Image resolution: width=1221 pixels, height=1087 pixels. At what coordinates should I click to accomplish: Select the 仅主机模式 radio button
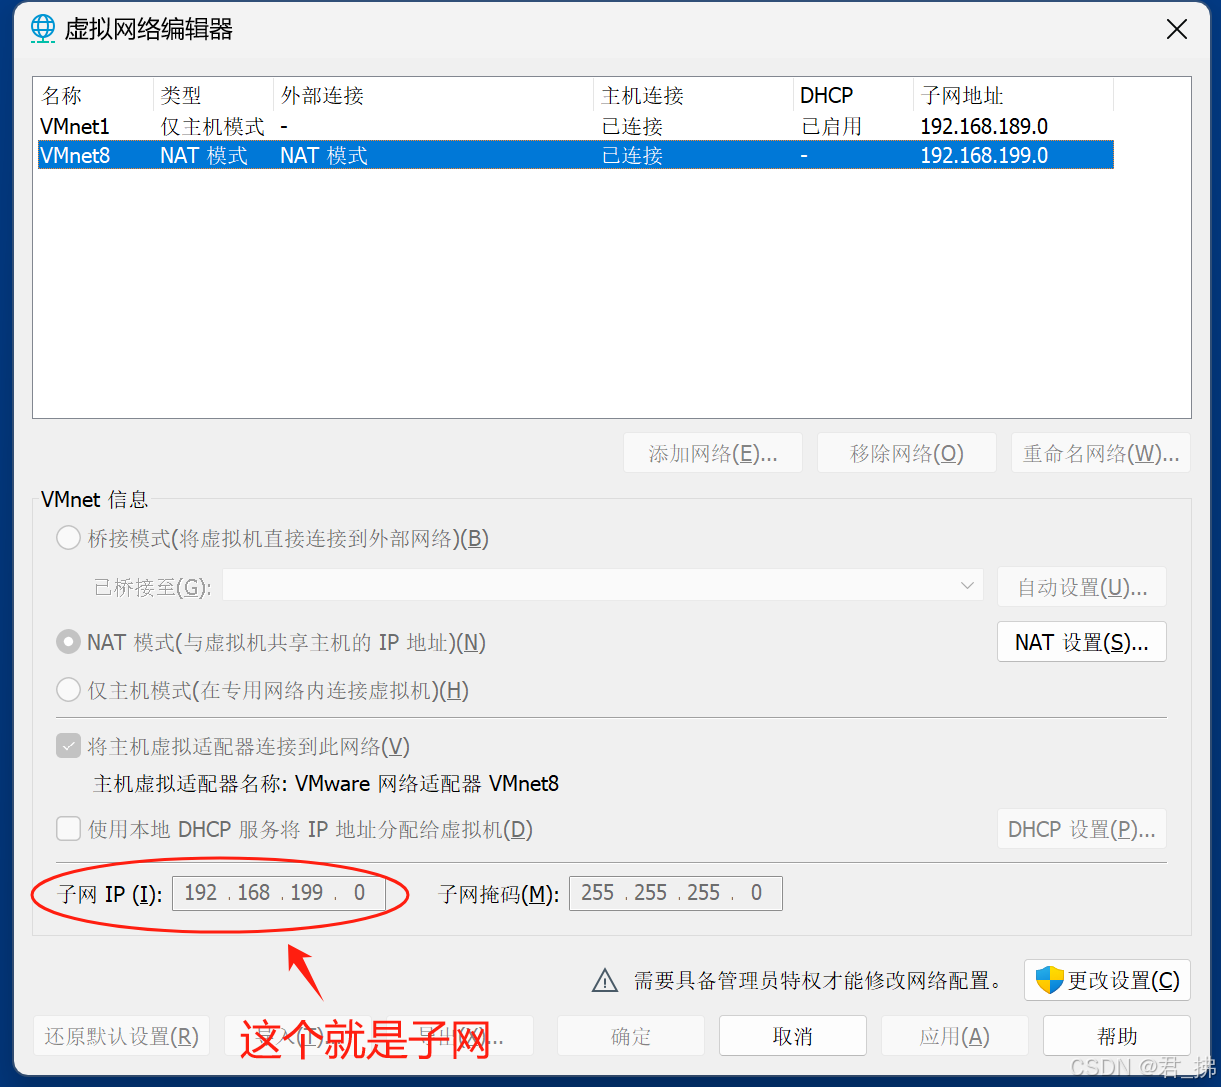pyautogui.click(x=68, y=690)
